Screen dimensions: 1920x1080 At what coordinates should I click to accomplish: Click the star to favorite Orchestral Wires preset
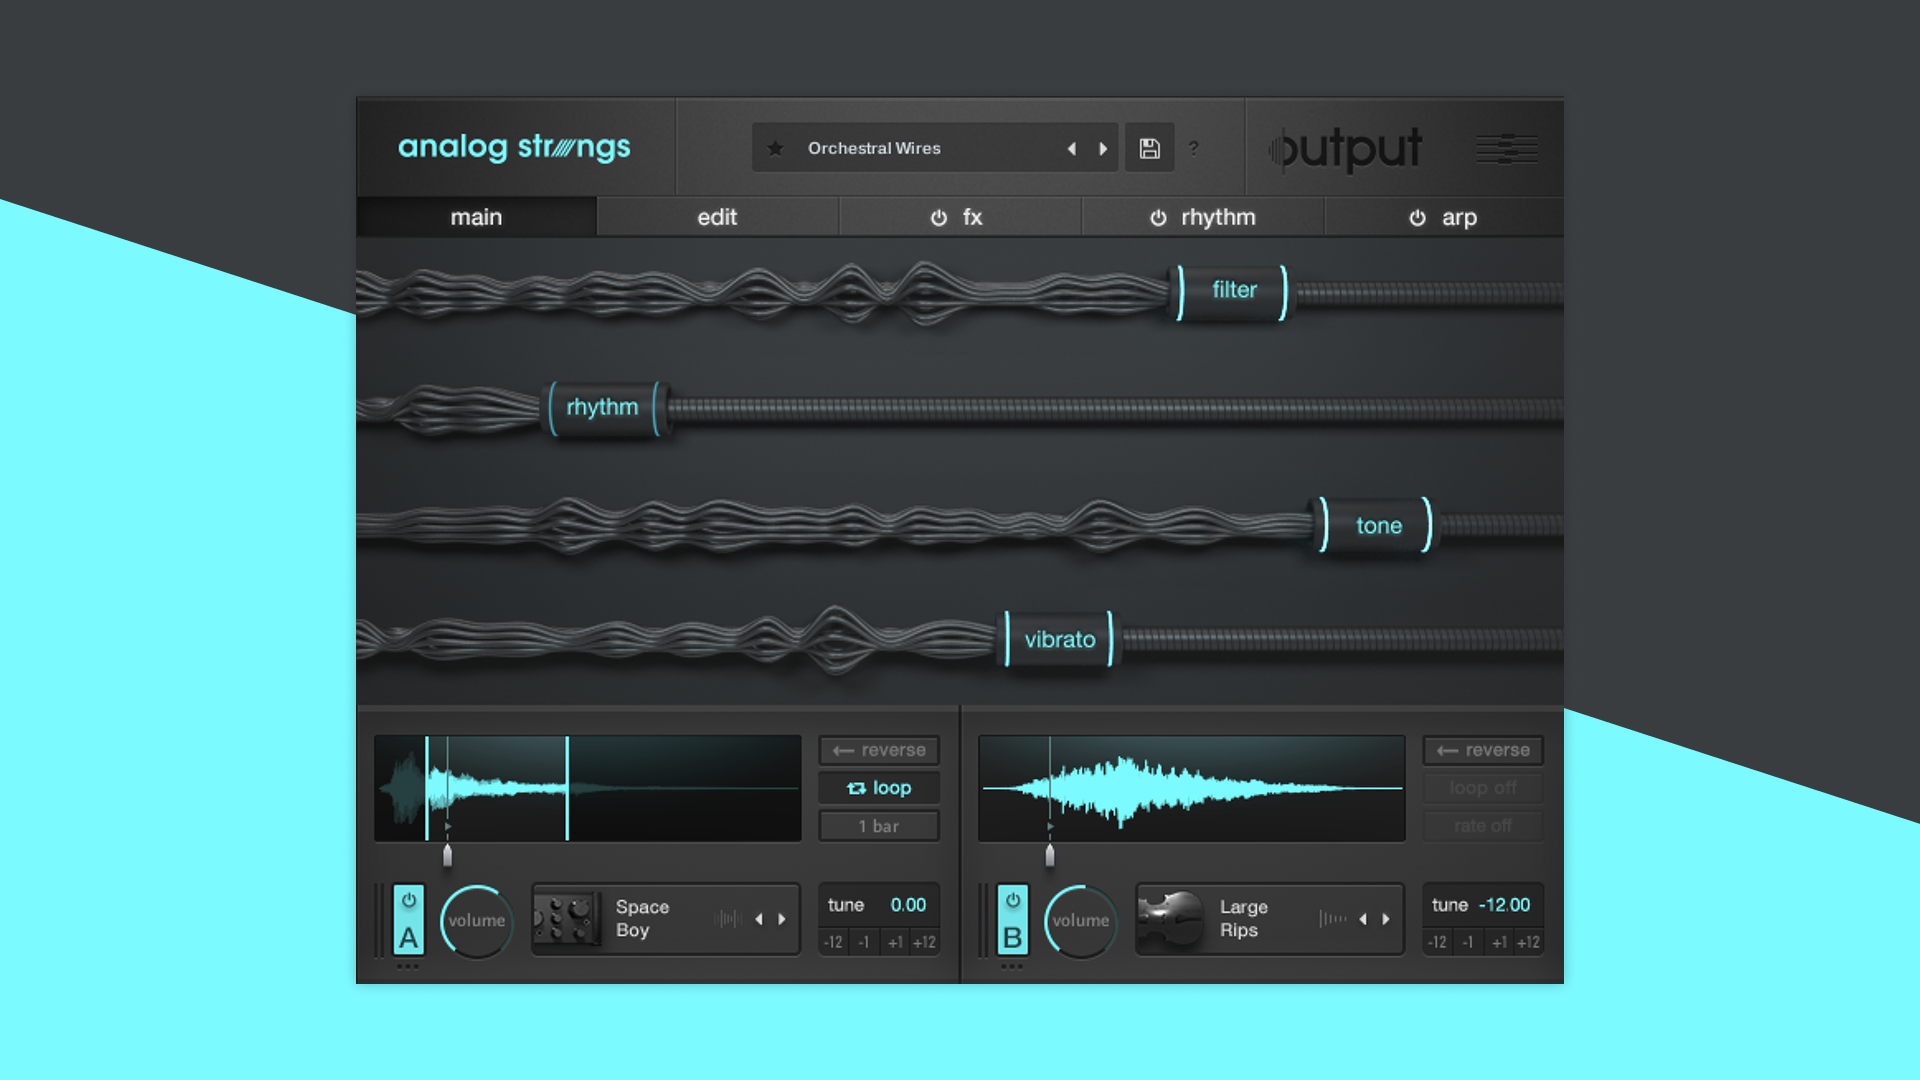coord(776,147)
